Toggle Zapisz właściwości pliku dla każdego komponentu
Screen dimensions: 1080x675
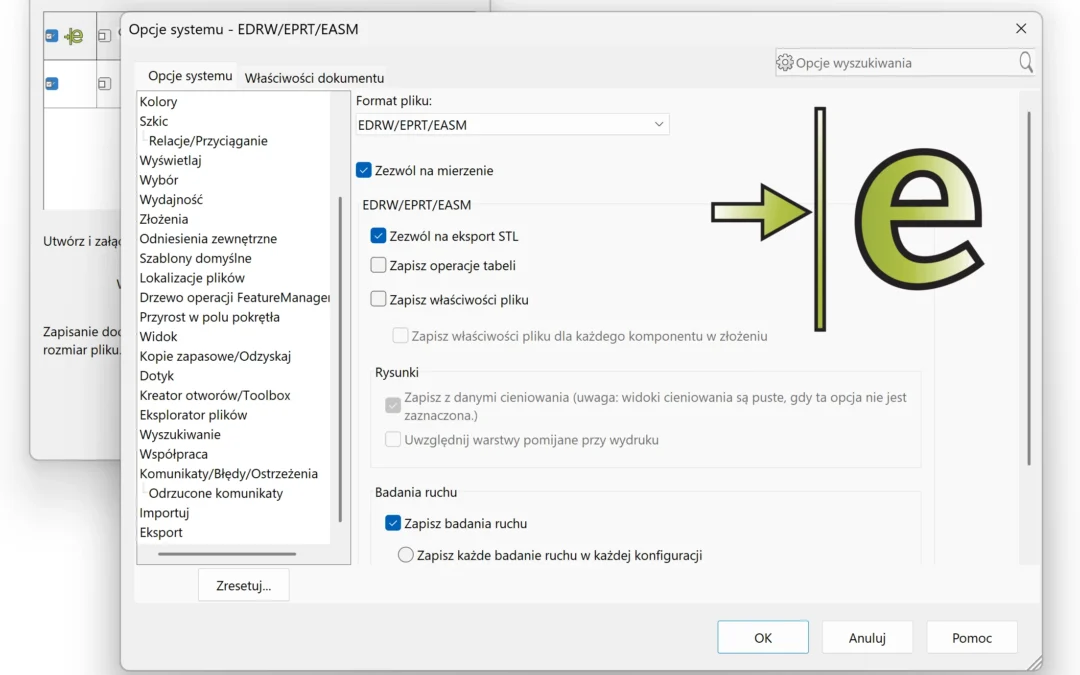(400, 335)
